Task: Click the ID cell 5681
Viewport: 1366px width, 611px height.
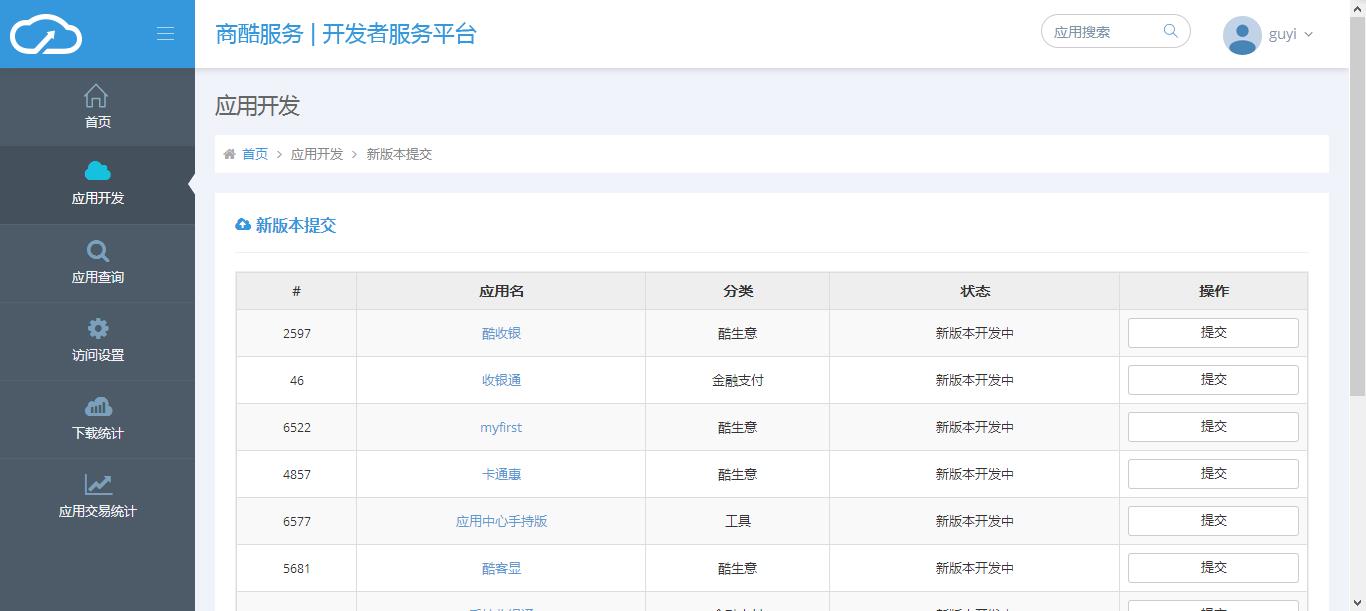Action: tap(297, 568)
